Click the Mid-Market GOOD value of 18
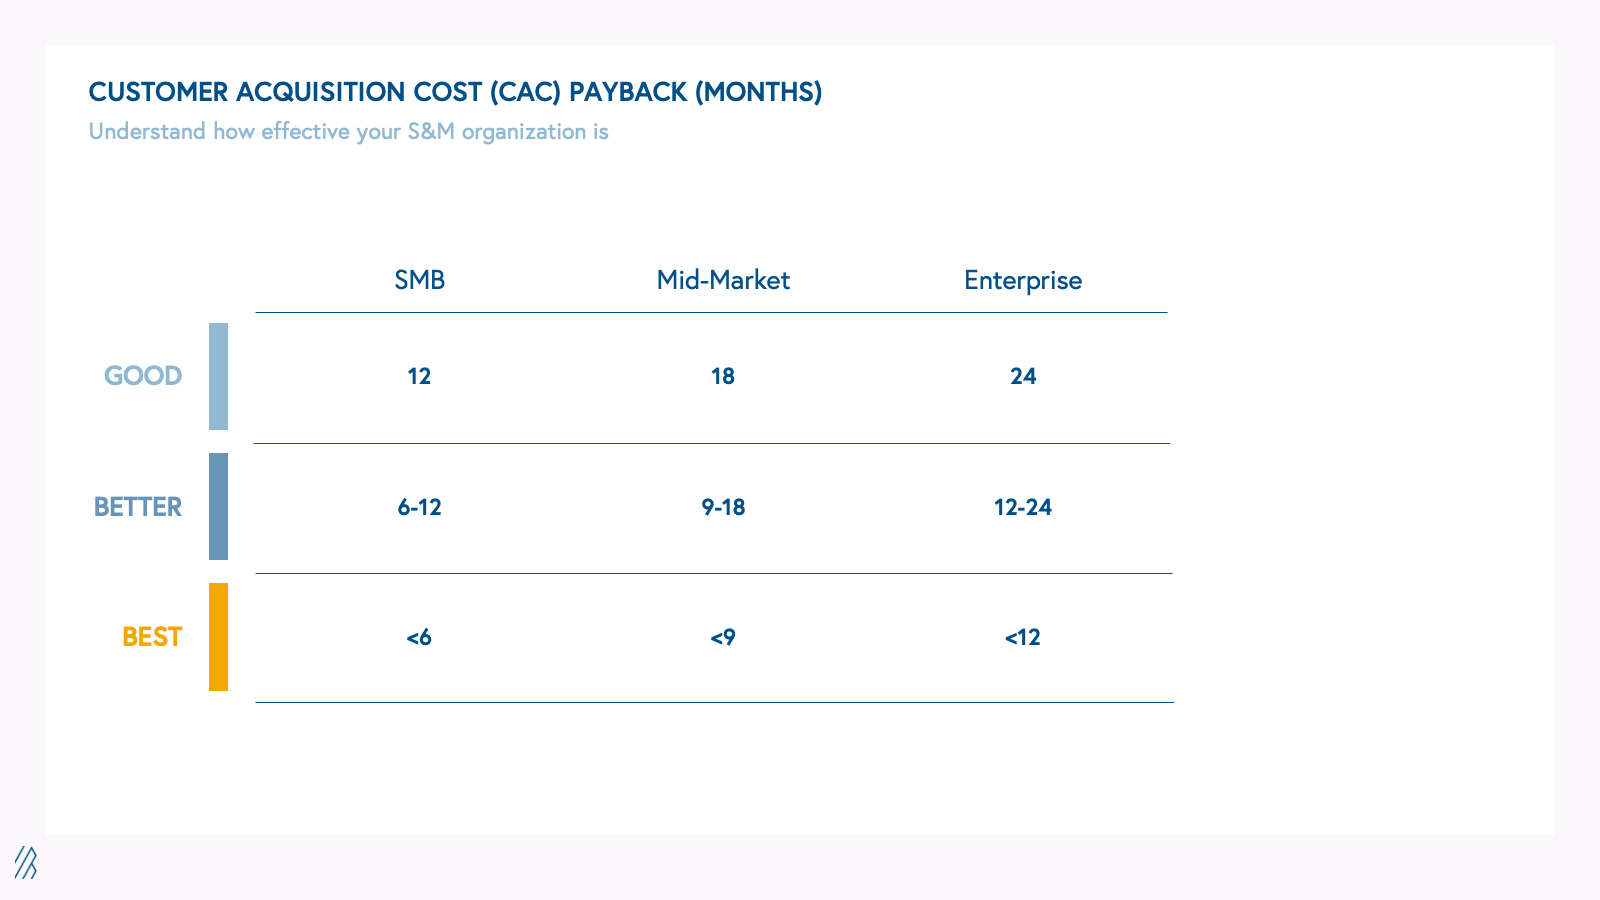This screenshot has height=900, width=1600. [723, 376]
